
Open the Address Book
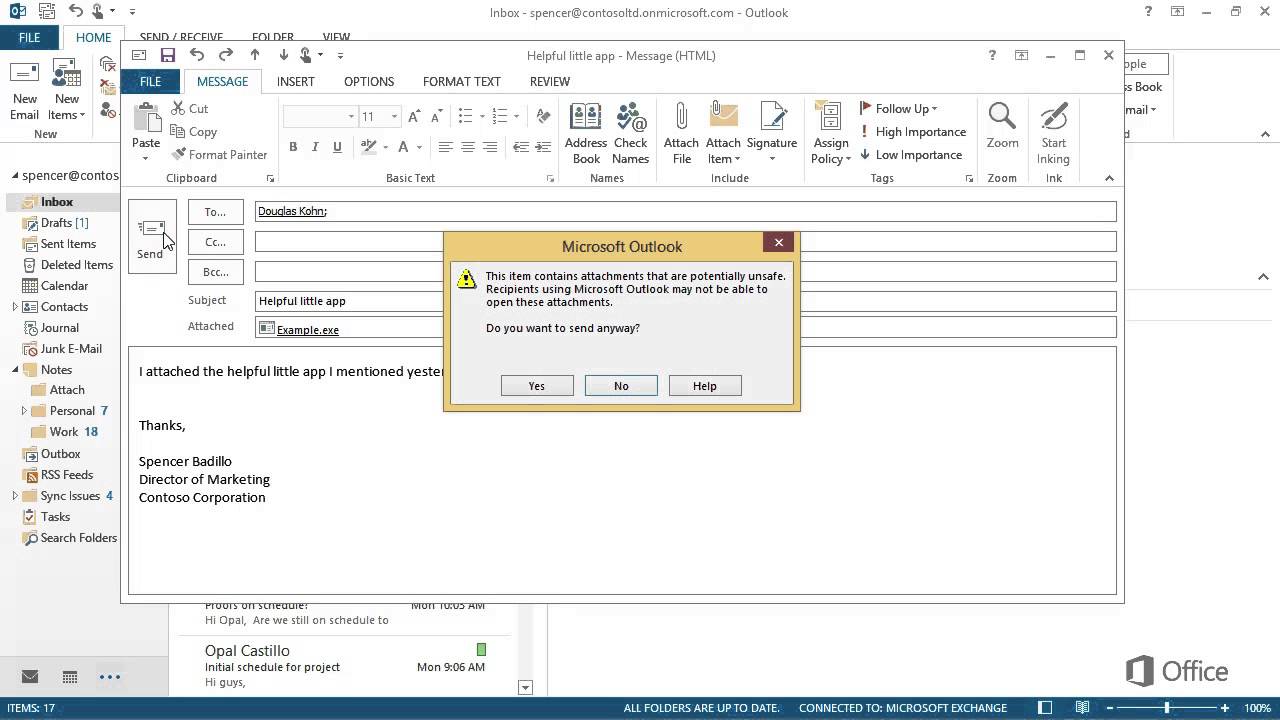pos(586,133)
